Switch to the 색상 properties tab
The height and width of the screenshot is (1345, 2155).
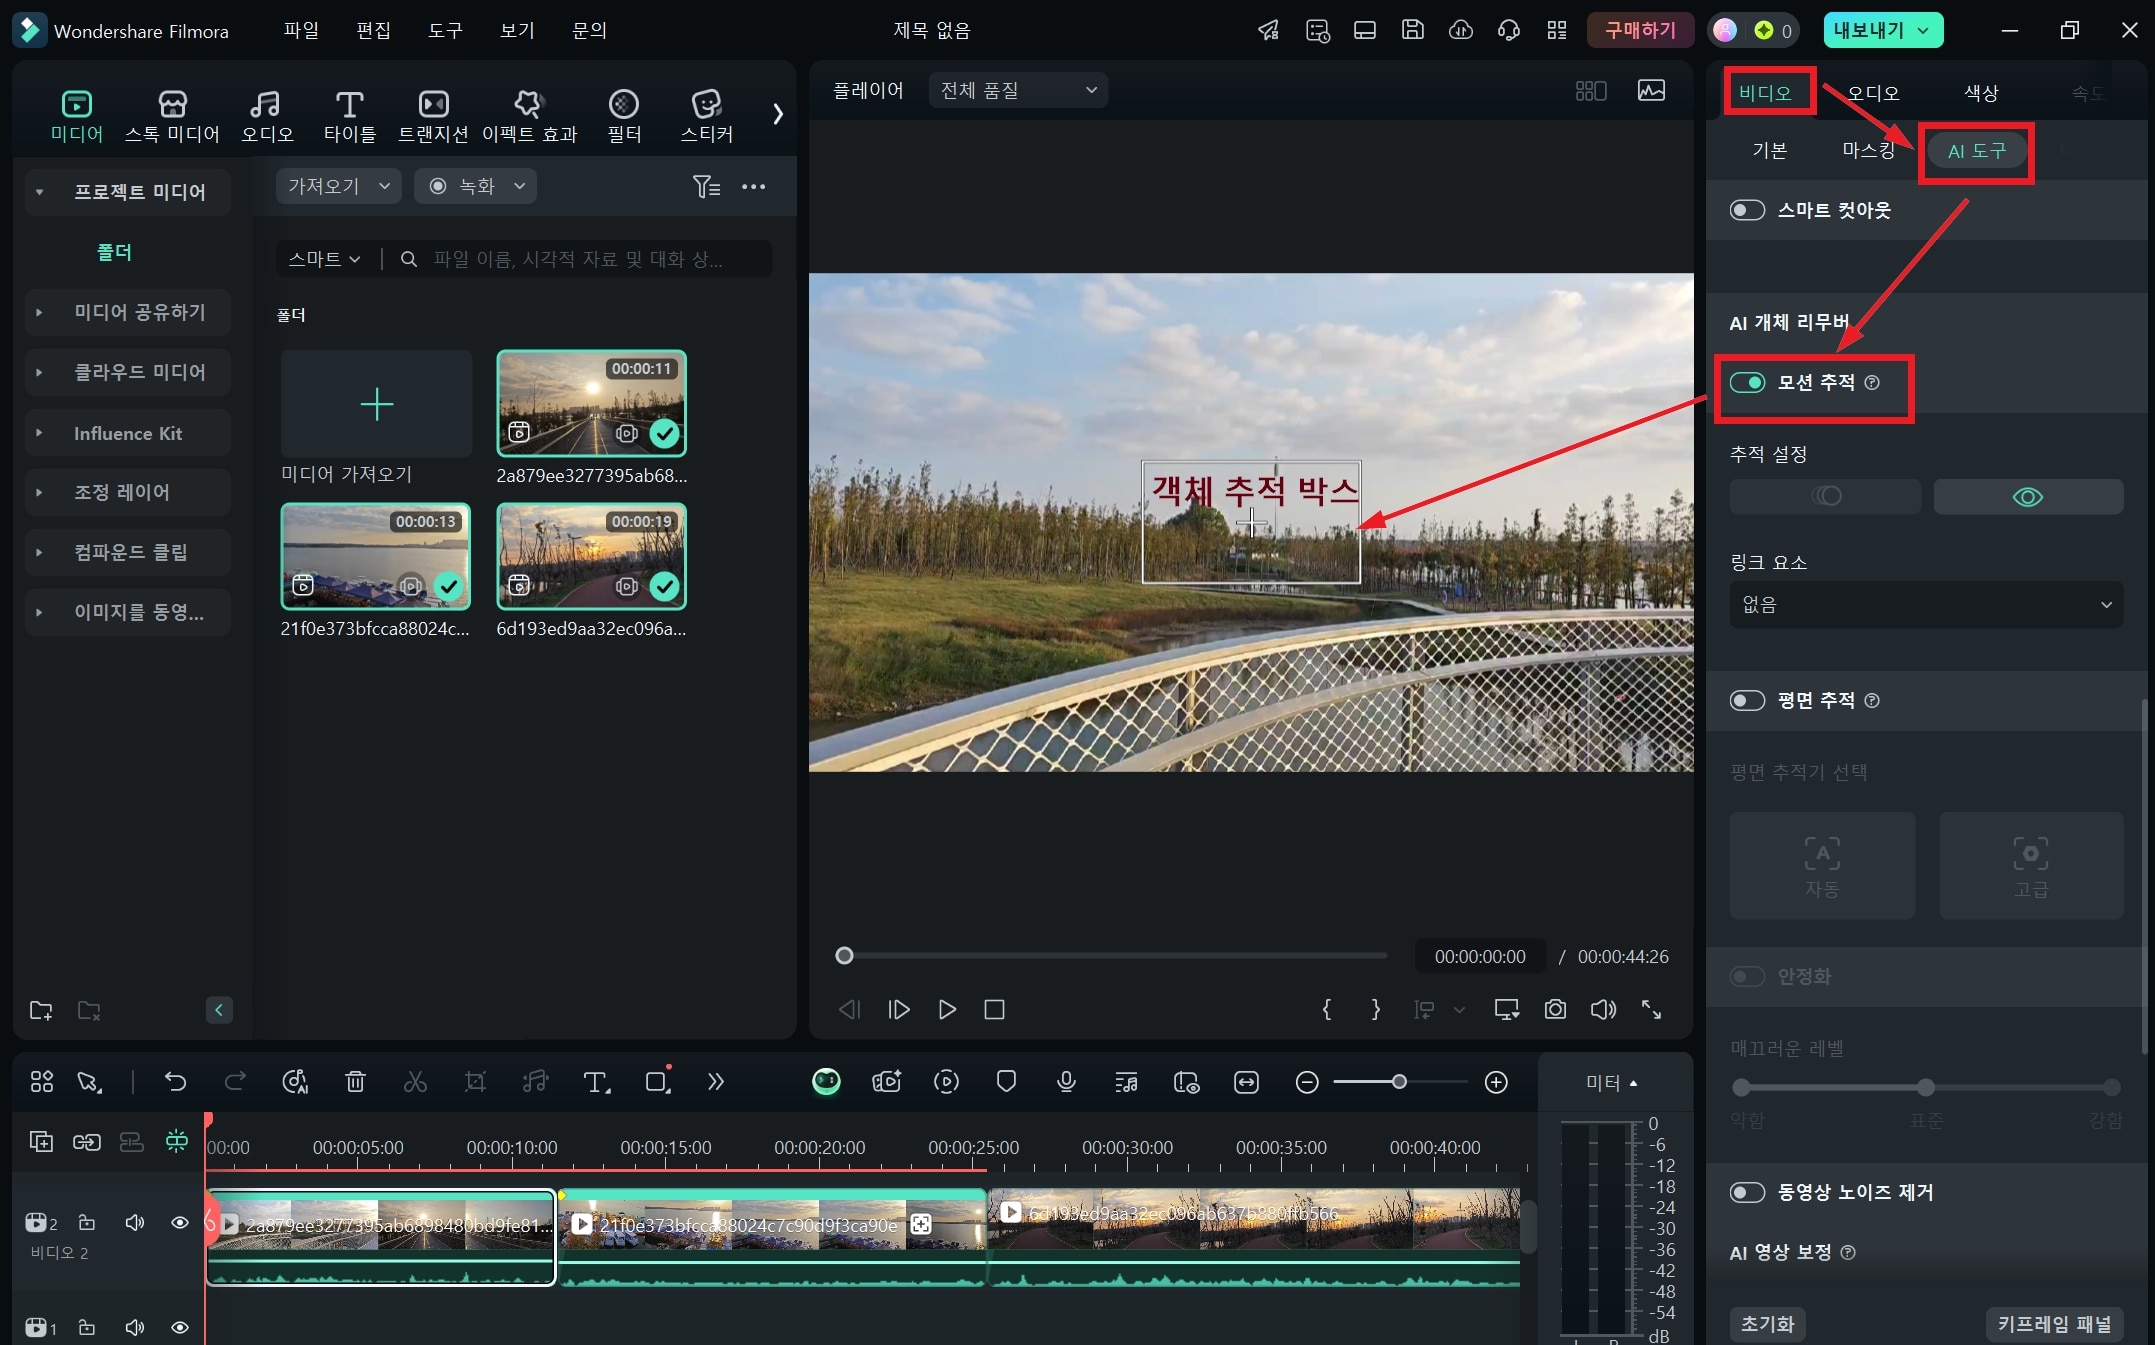click(x=1980, y=93)
